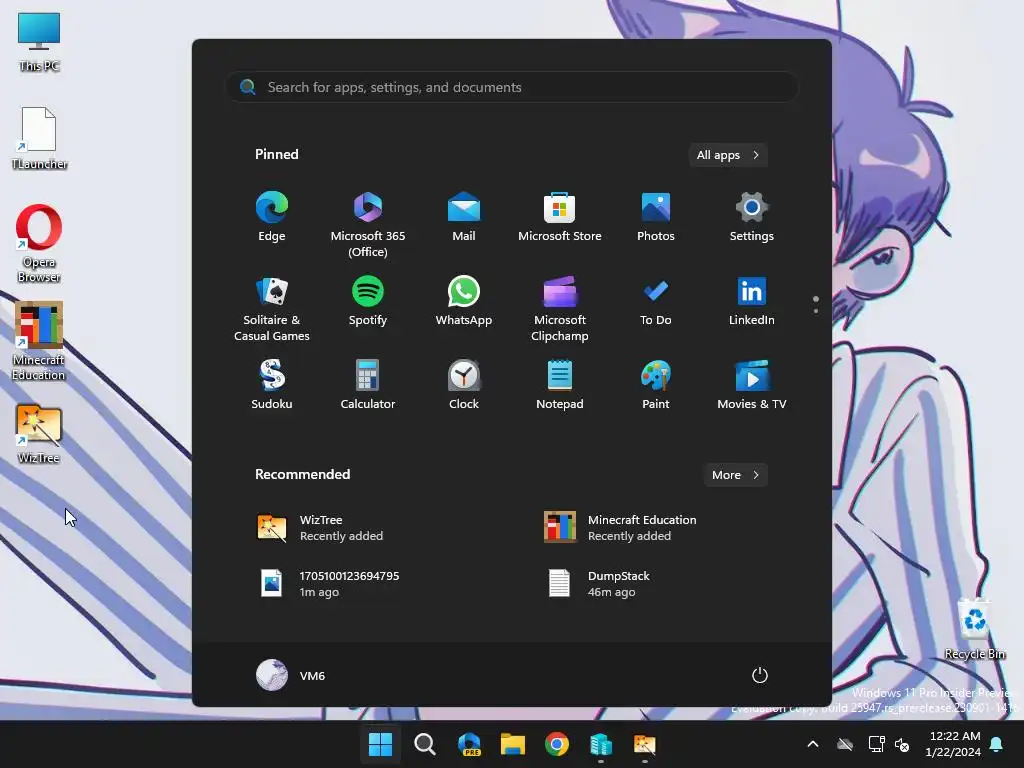The image size is (1024, 768).
Task: Switch to WizTree on the taskbar
Action: pos(645,744)
